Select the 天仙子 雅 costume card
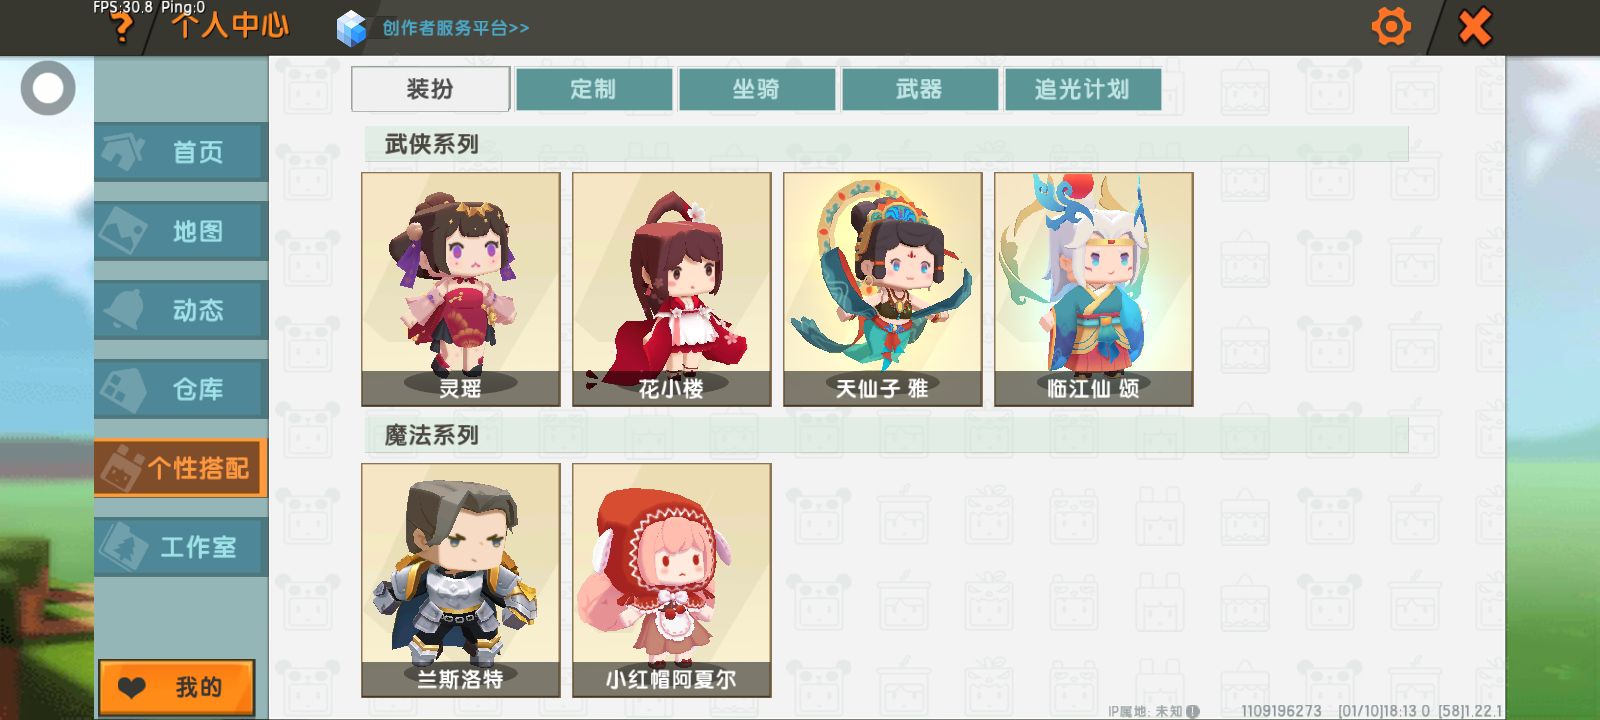Viewport: 1600px width, 720px height. (883, 289)
